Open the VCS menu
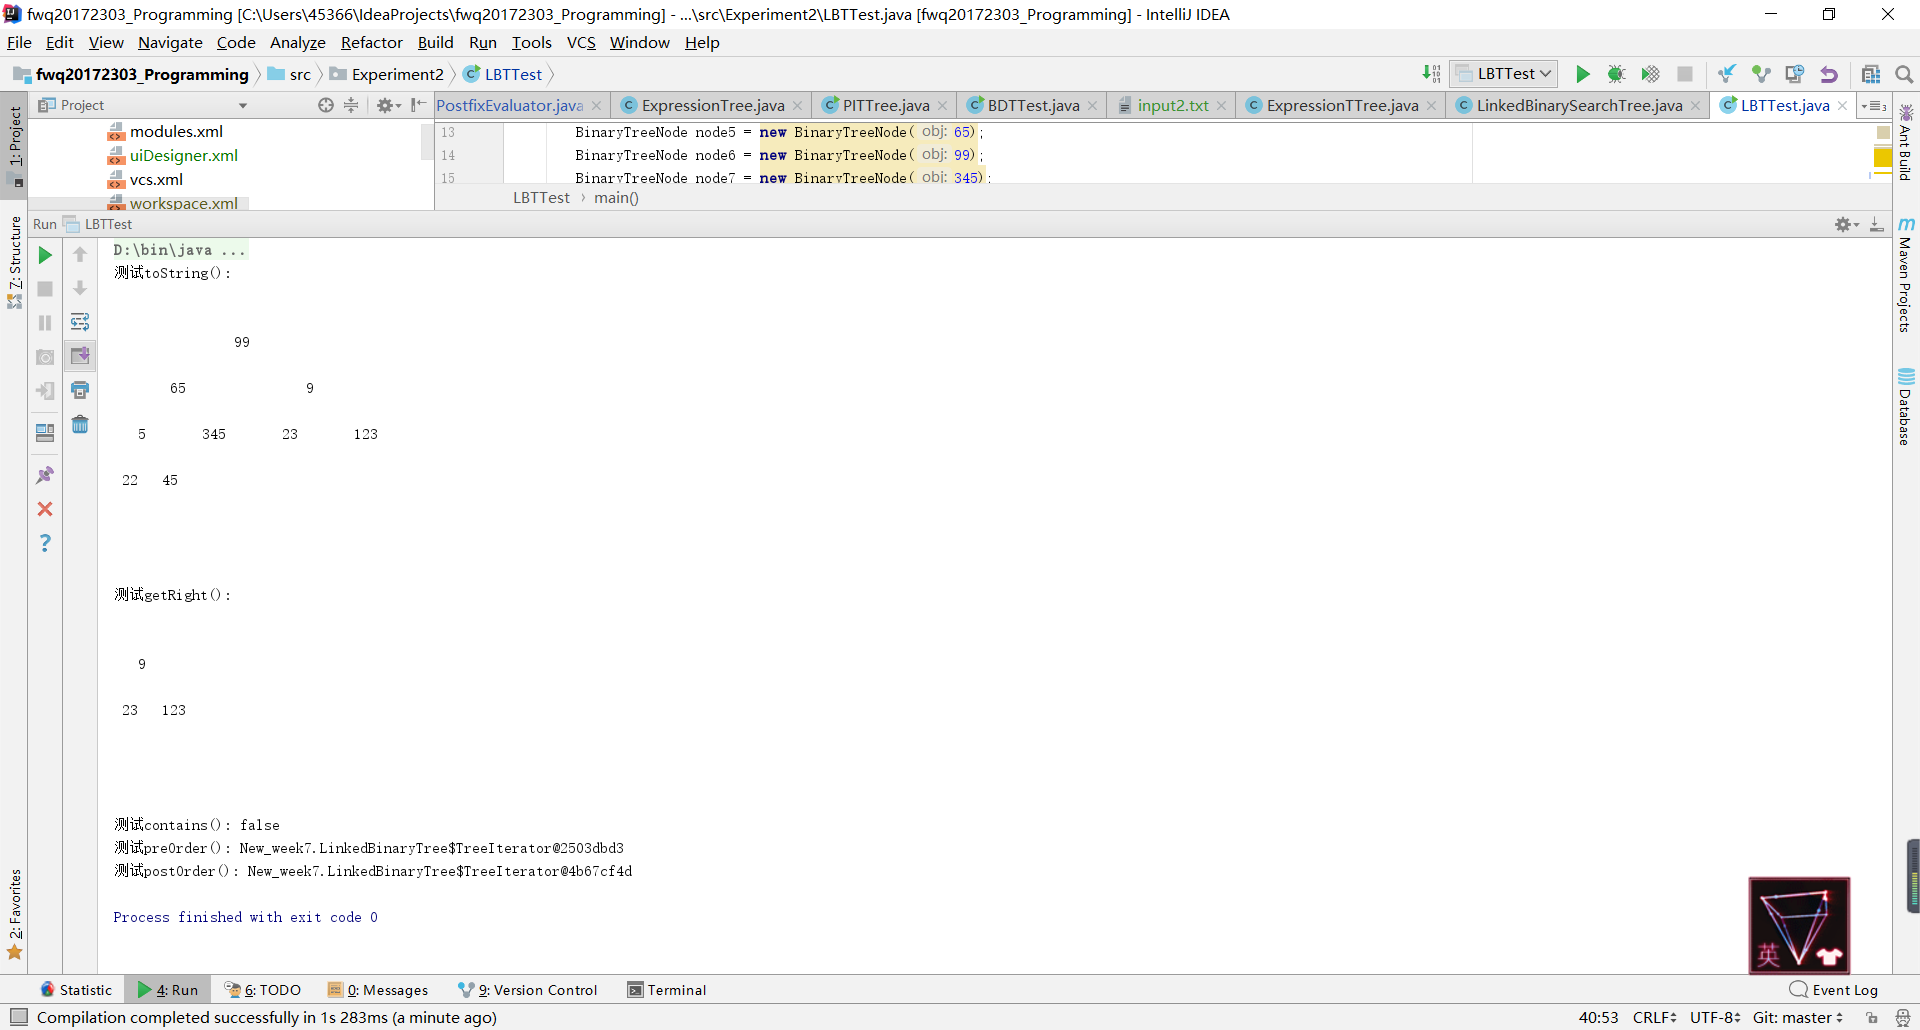Viewport: 1920px width, 1030px height. click(x=581, y=42)
